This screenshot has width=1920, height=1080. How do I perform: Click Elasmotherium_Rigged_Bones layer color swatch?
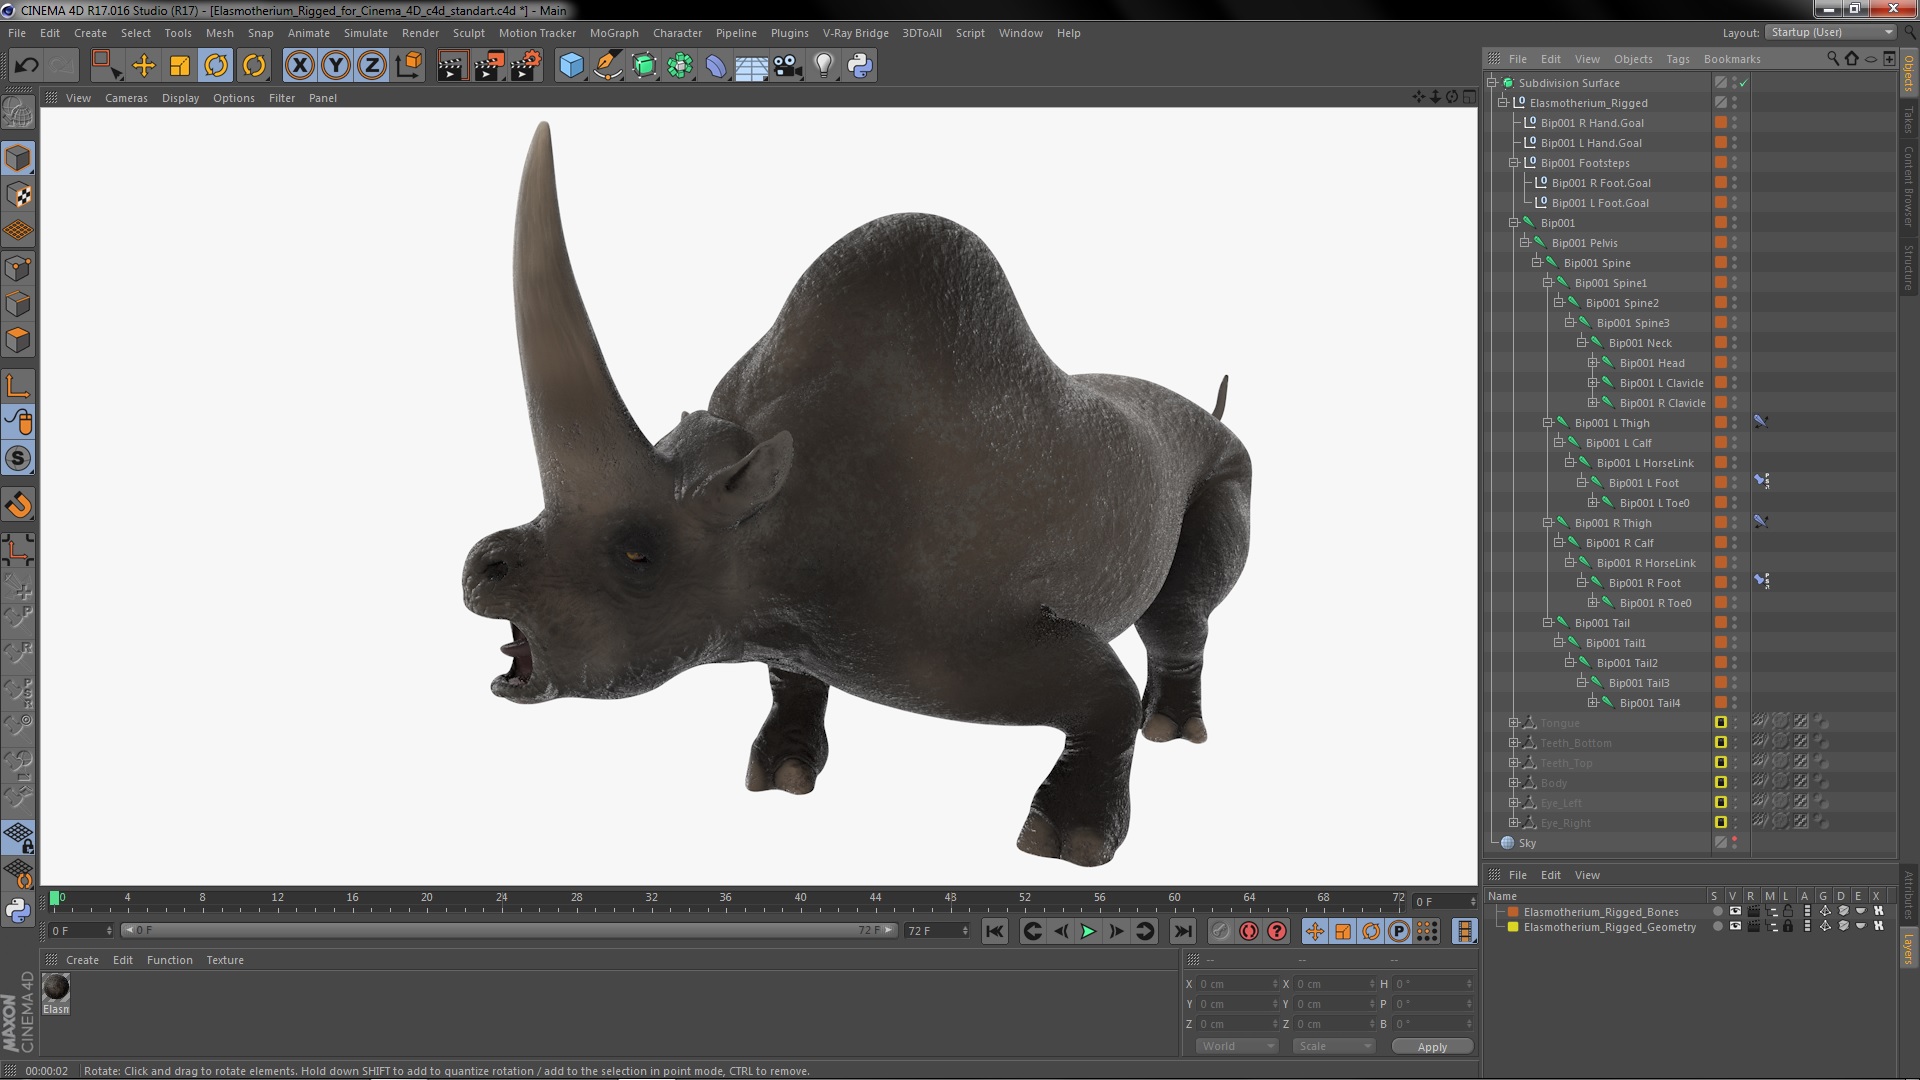[1514, 912]
